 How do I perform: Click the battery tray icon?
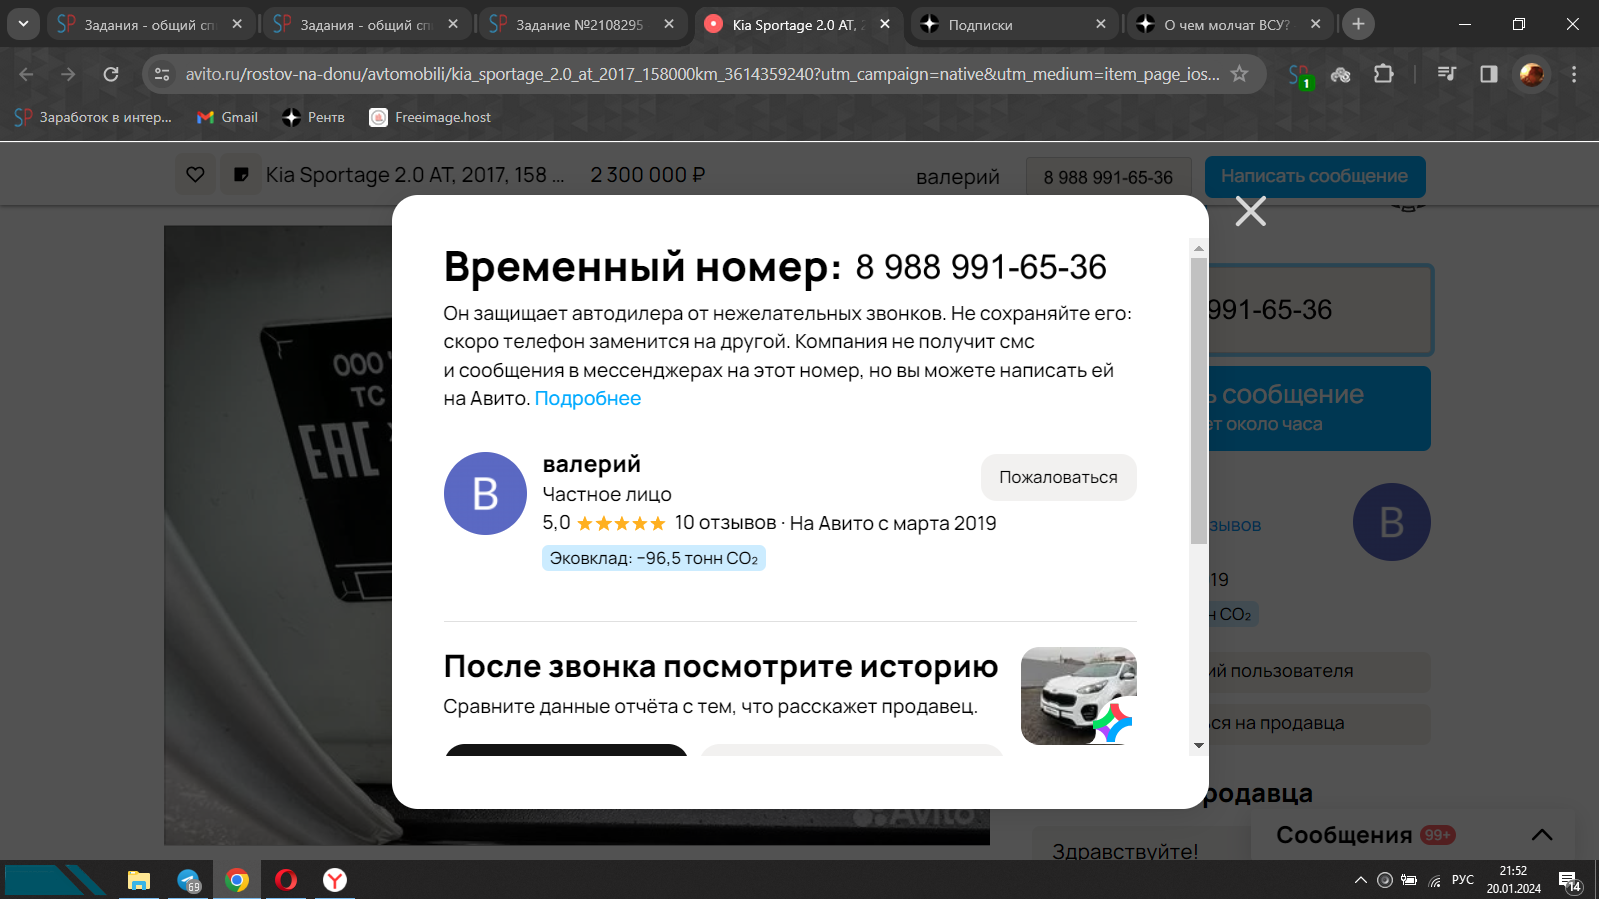coord(1409,880)
